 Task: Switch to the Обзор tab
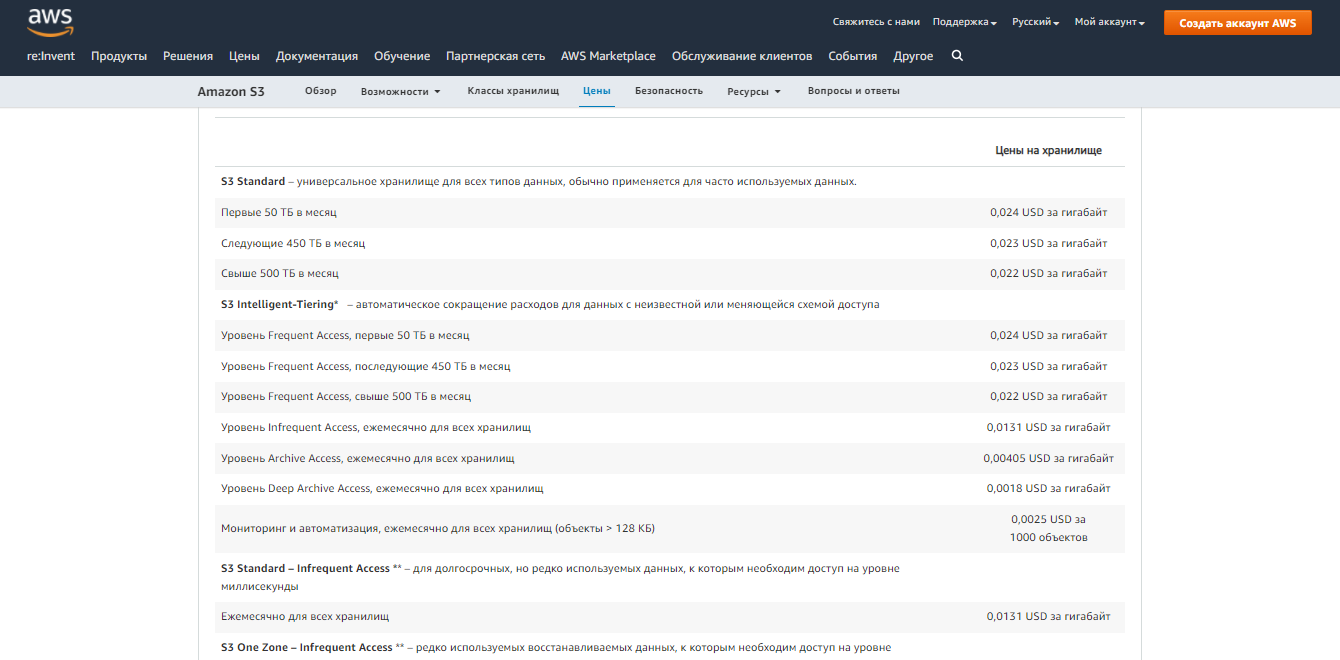point(321,91)
